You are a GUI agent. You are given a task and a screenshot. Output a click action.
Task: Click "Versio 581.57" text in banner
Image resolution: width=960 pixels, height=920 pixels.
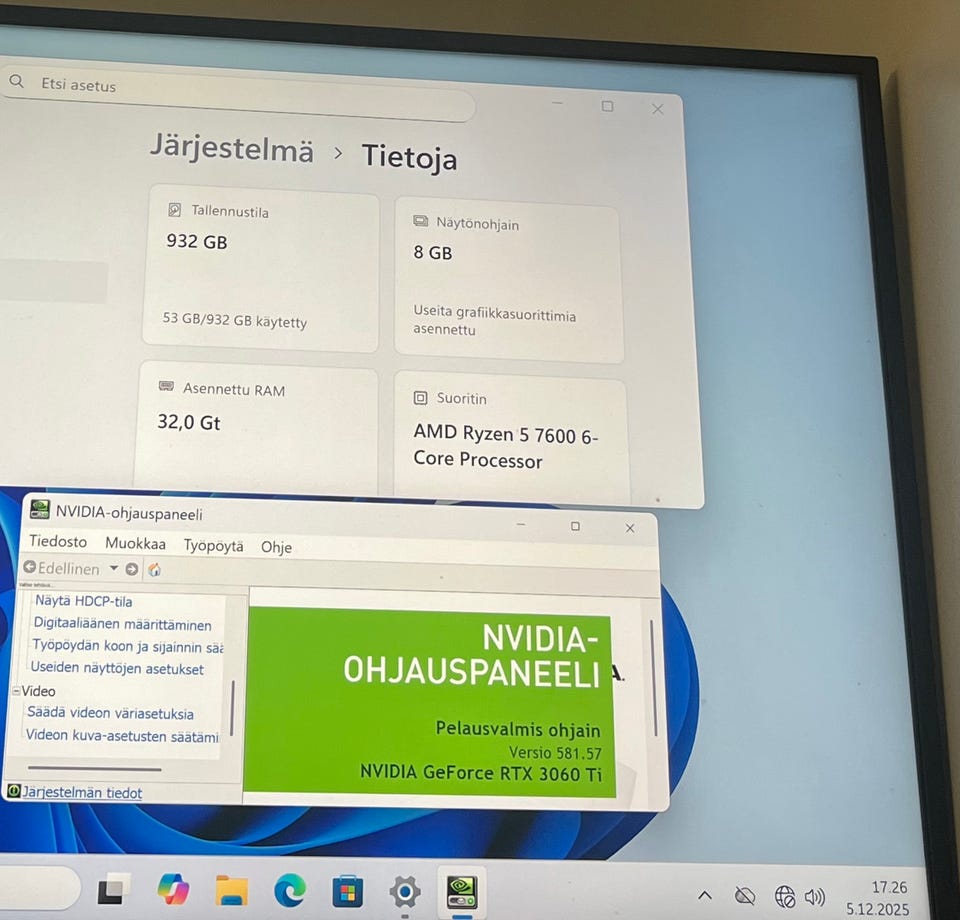(555, 753)
